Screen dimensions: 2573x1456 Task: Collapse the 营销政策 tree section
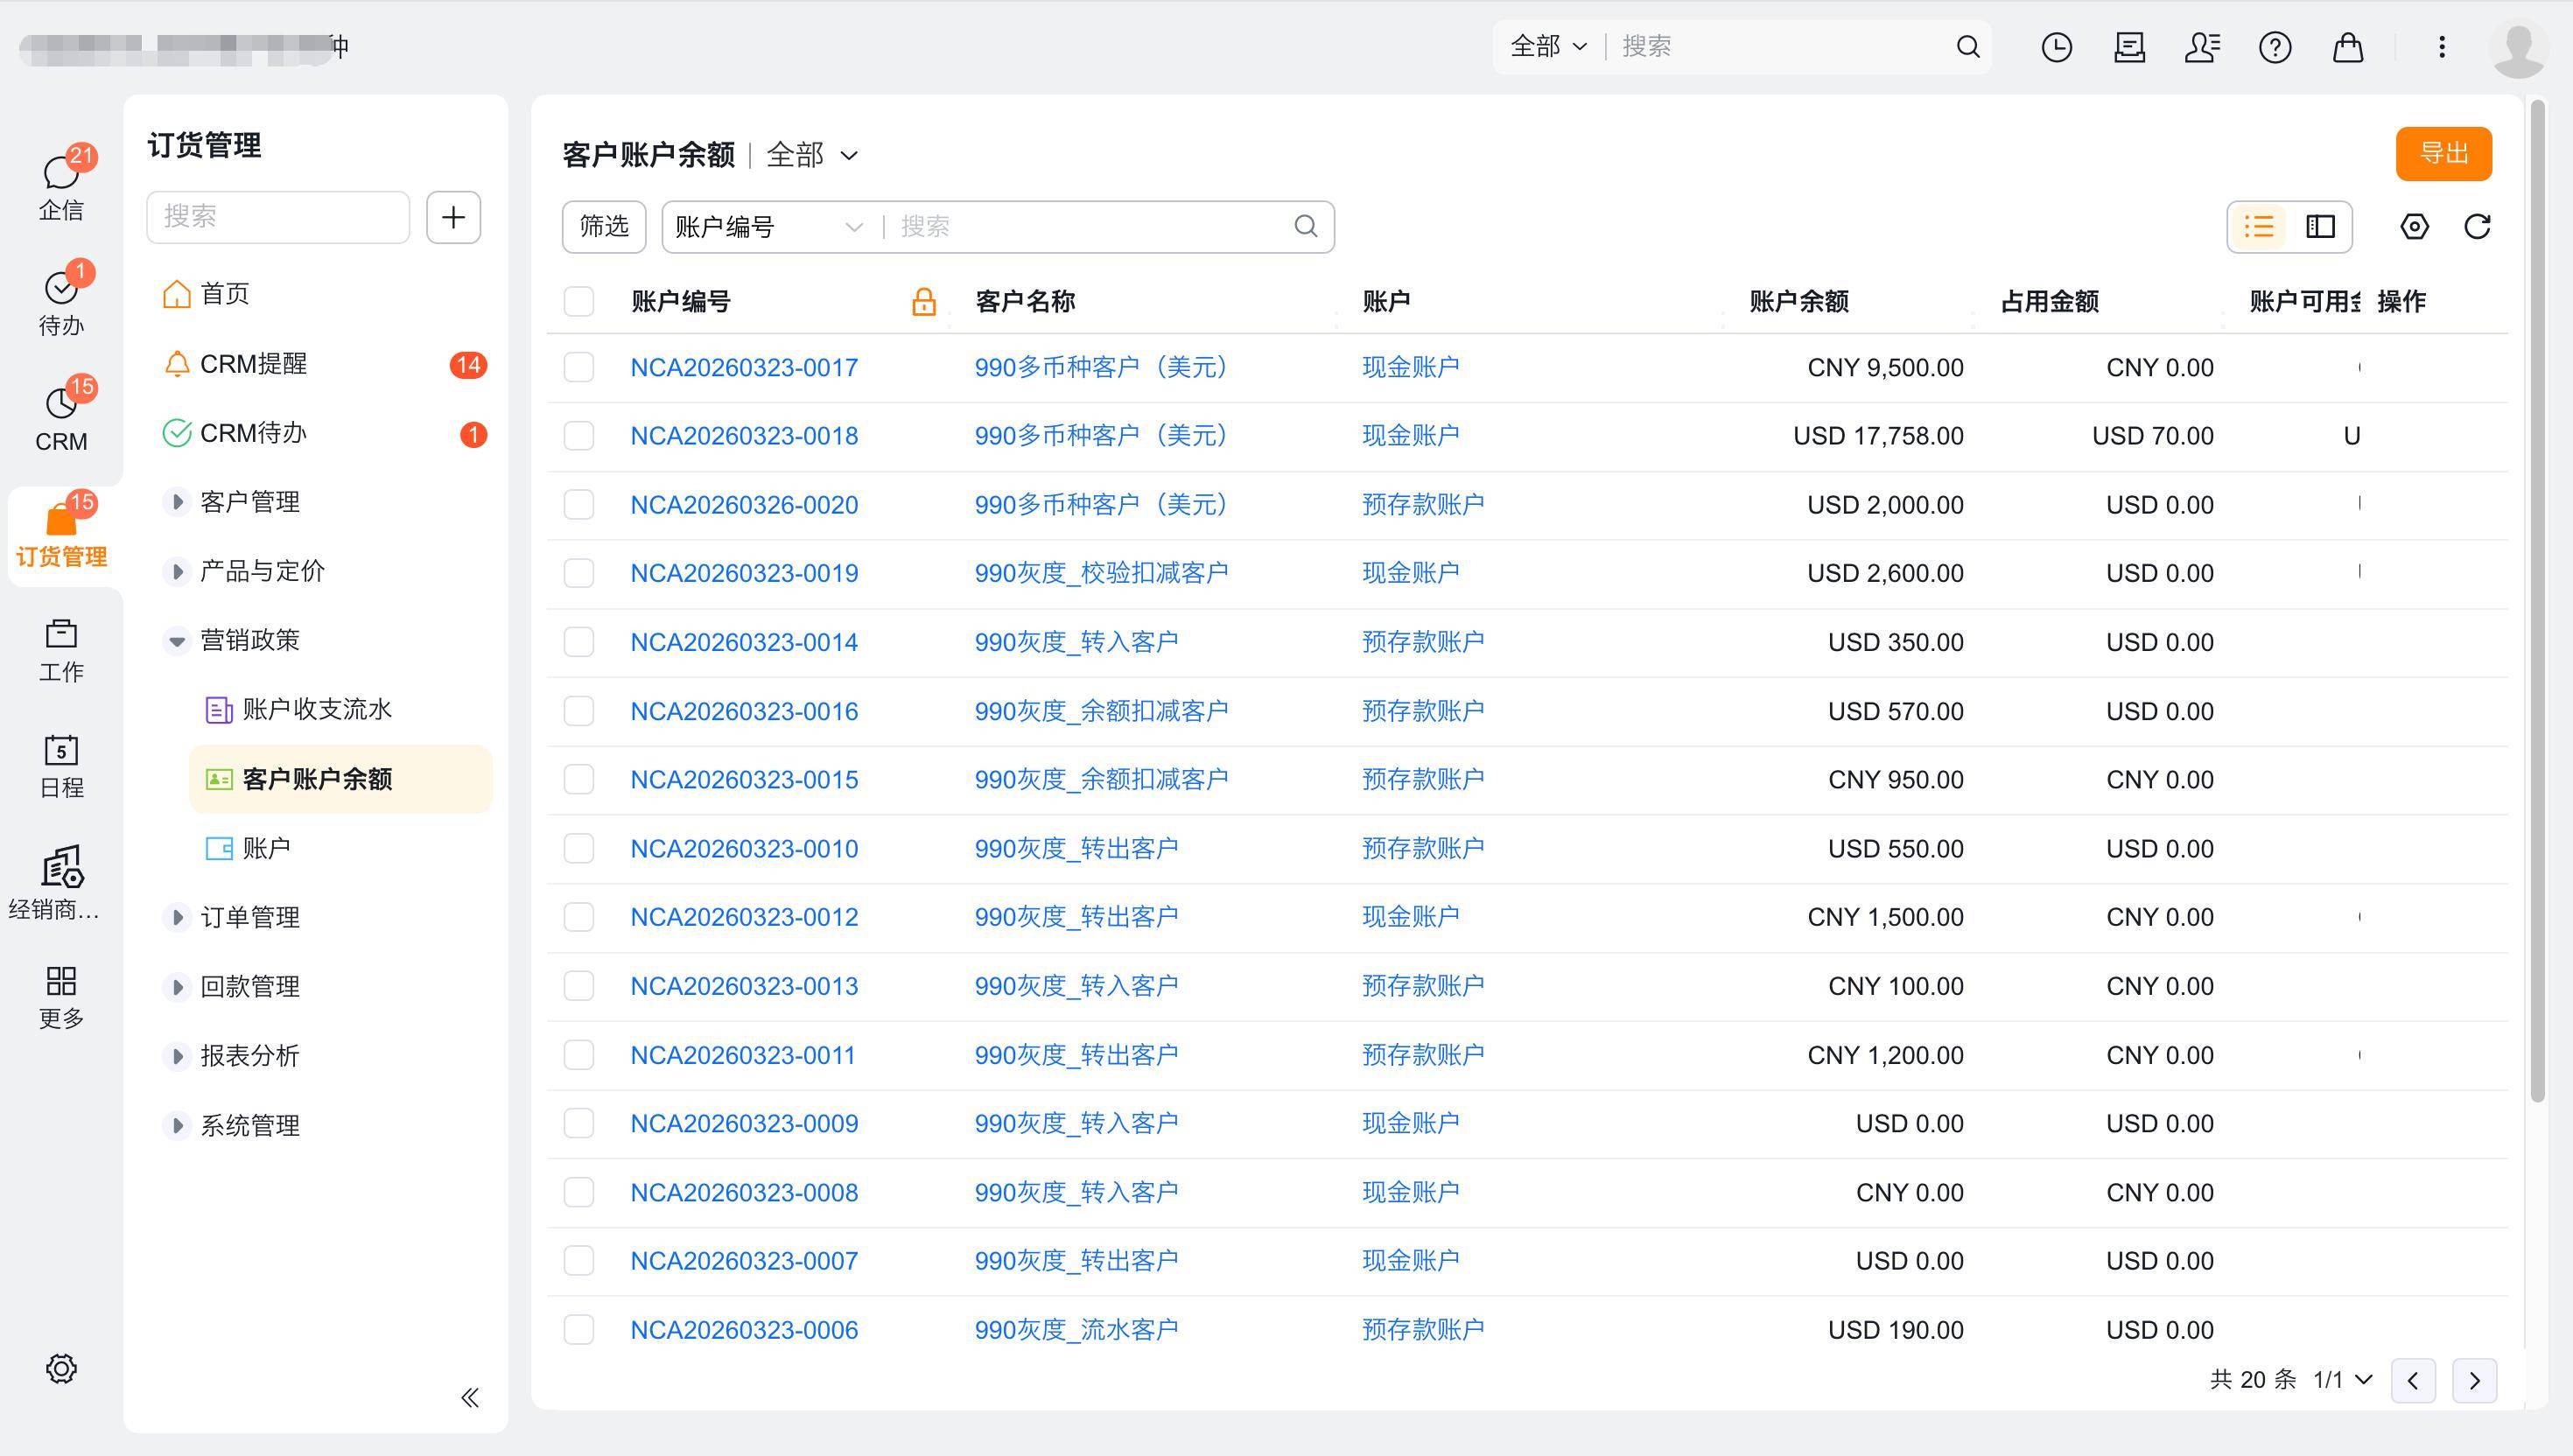tap(177, 641)
